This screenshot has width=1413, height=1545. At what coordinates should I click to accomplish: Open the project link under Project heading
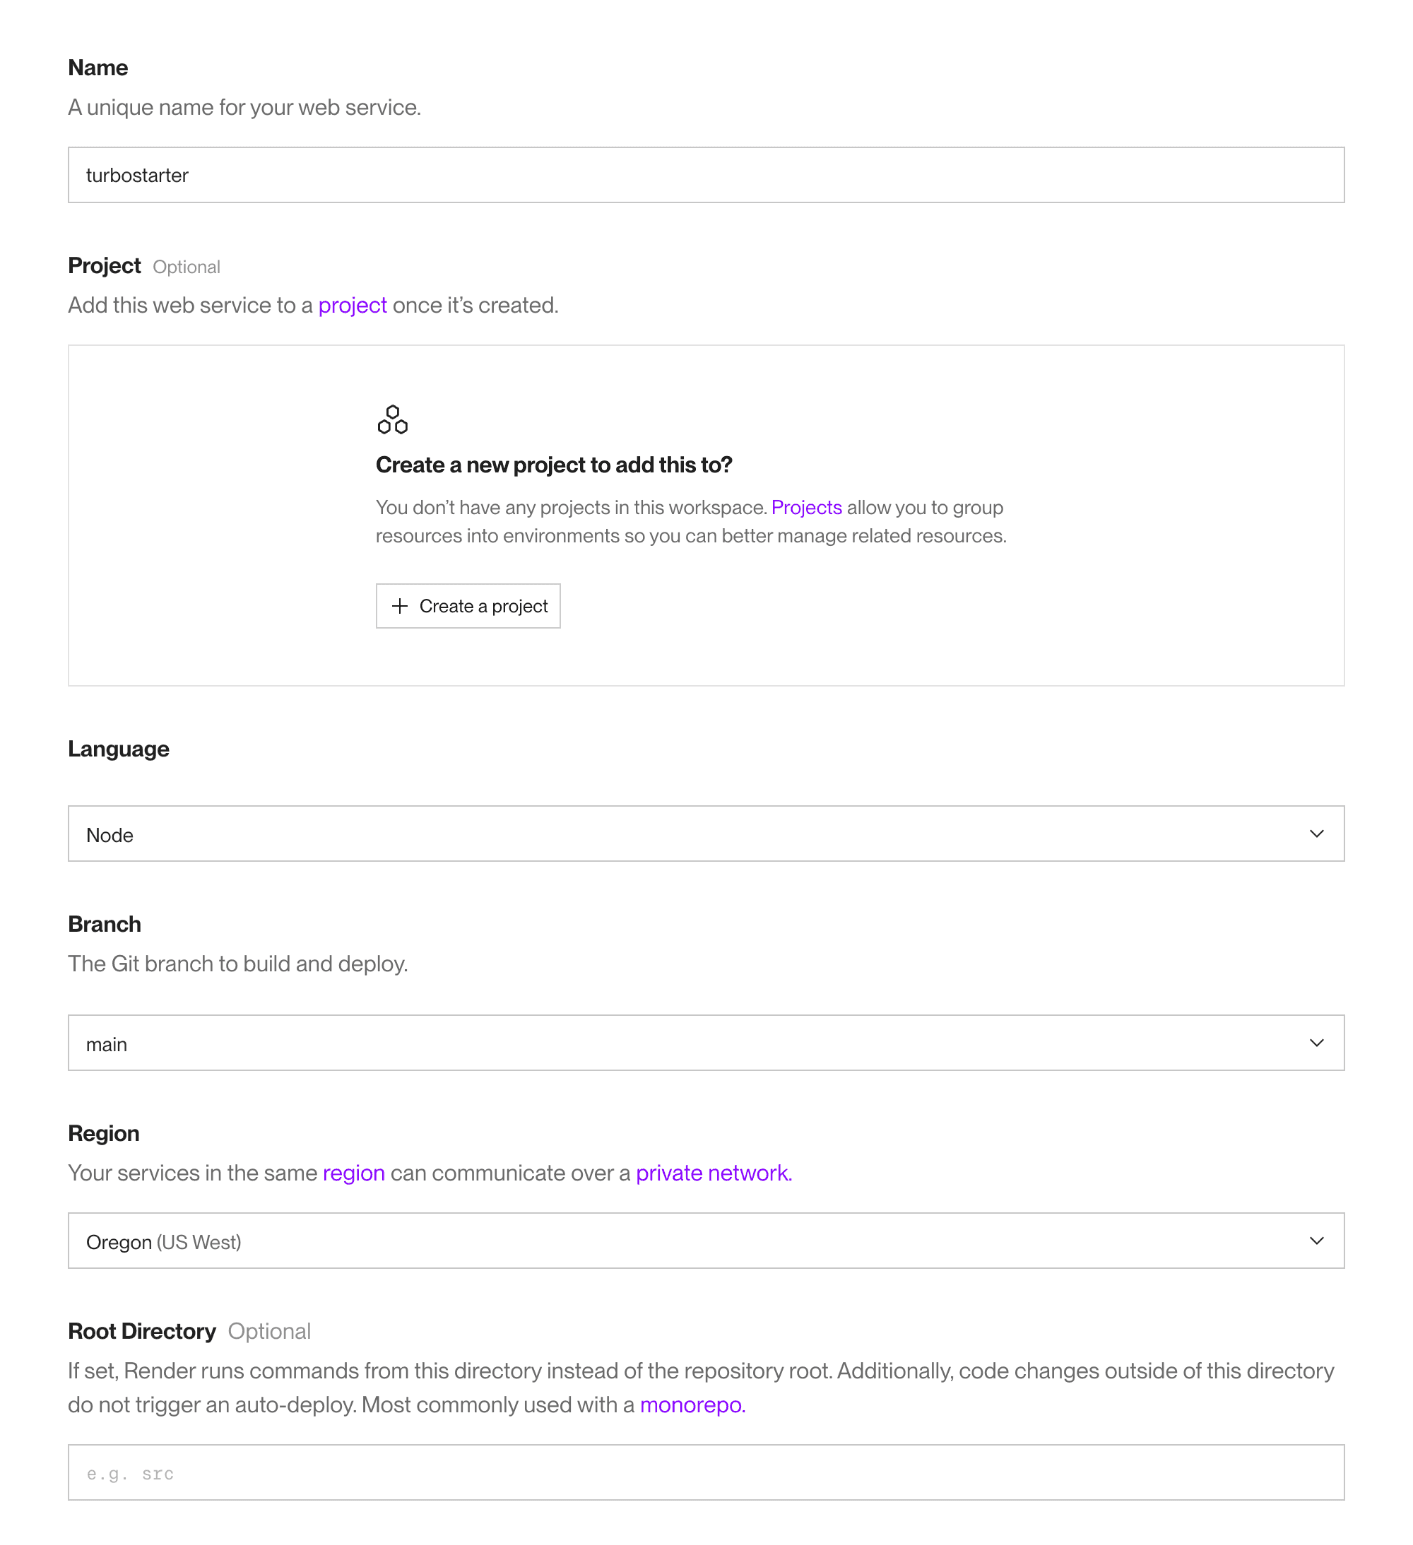pos(352,305)
